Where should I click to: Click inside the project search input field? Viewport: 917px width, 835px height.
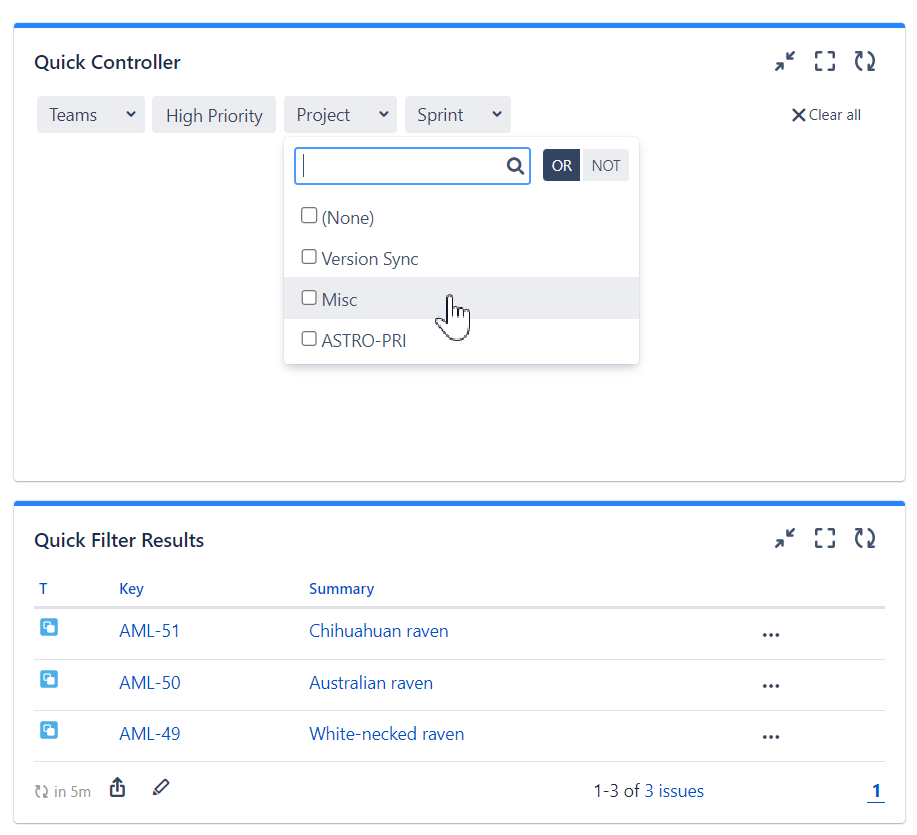pyautogui.click(x=400, y=165)
